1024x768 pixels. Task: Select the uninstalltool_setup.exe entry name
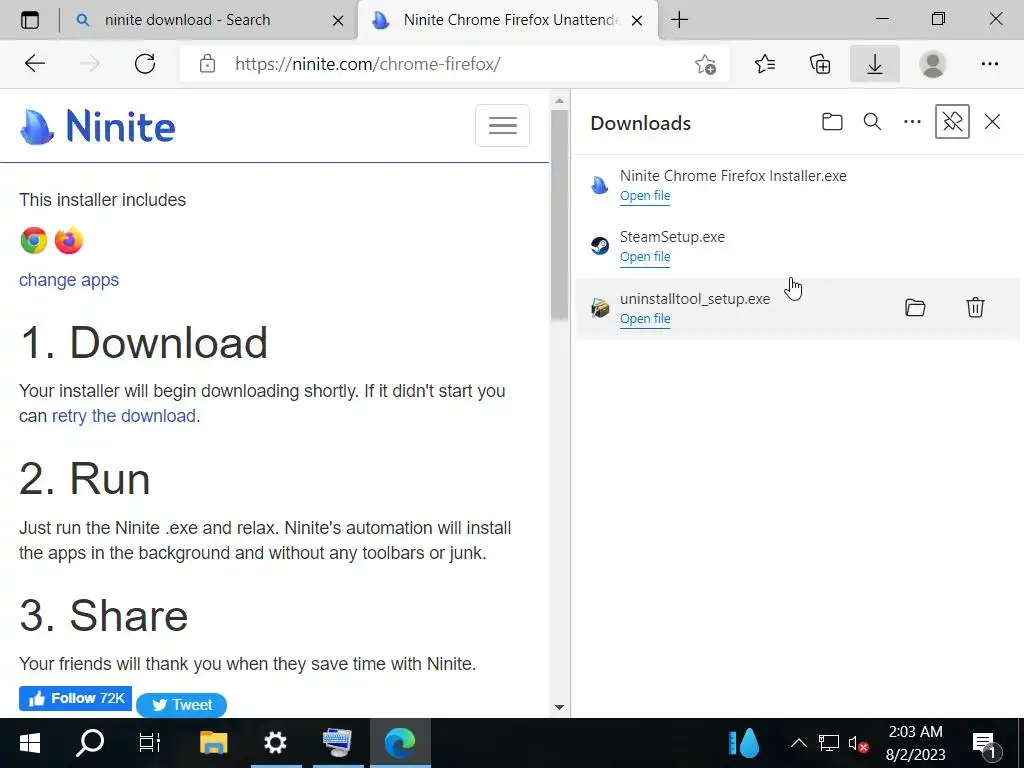695,298
